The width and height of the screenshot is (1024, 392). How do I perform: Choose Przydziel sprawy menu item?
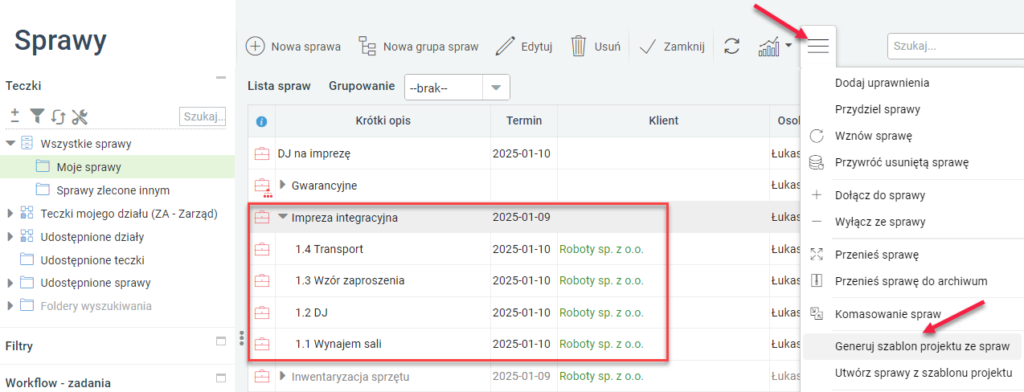tap(877, 109)
